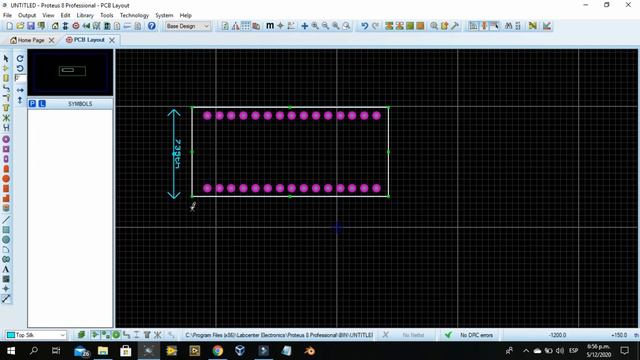Select the Connectivity Highlight tool
The height and width of the screenshot is (360, 640).
pos(6,127)
